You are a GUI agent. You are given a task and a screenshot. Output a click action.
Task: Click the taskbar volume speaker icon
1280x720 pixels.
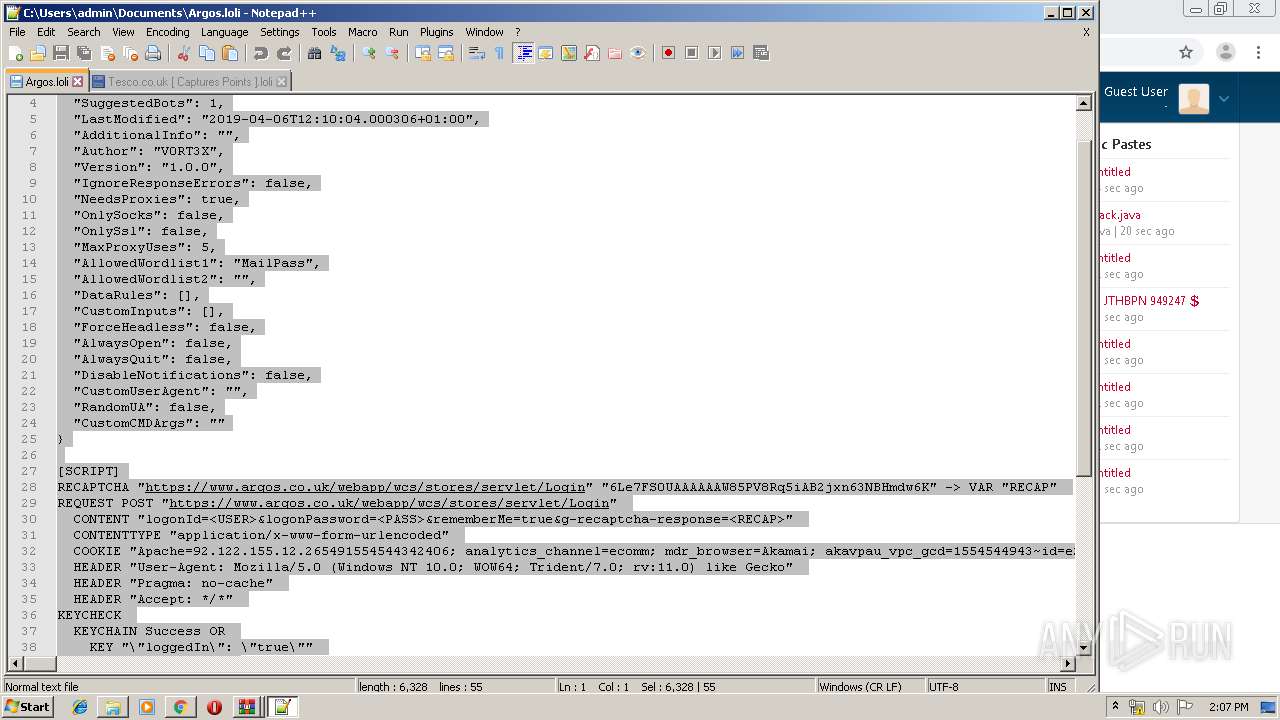pyautogui.click(x=1160, y=707)
